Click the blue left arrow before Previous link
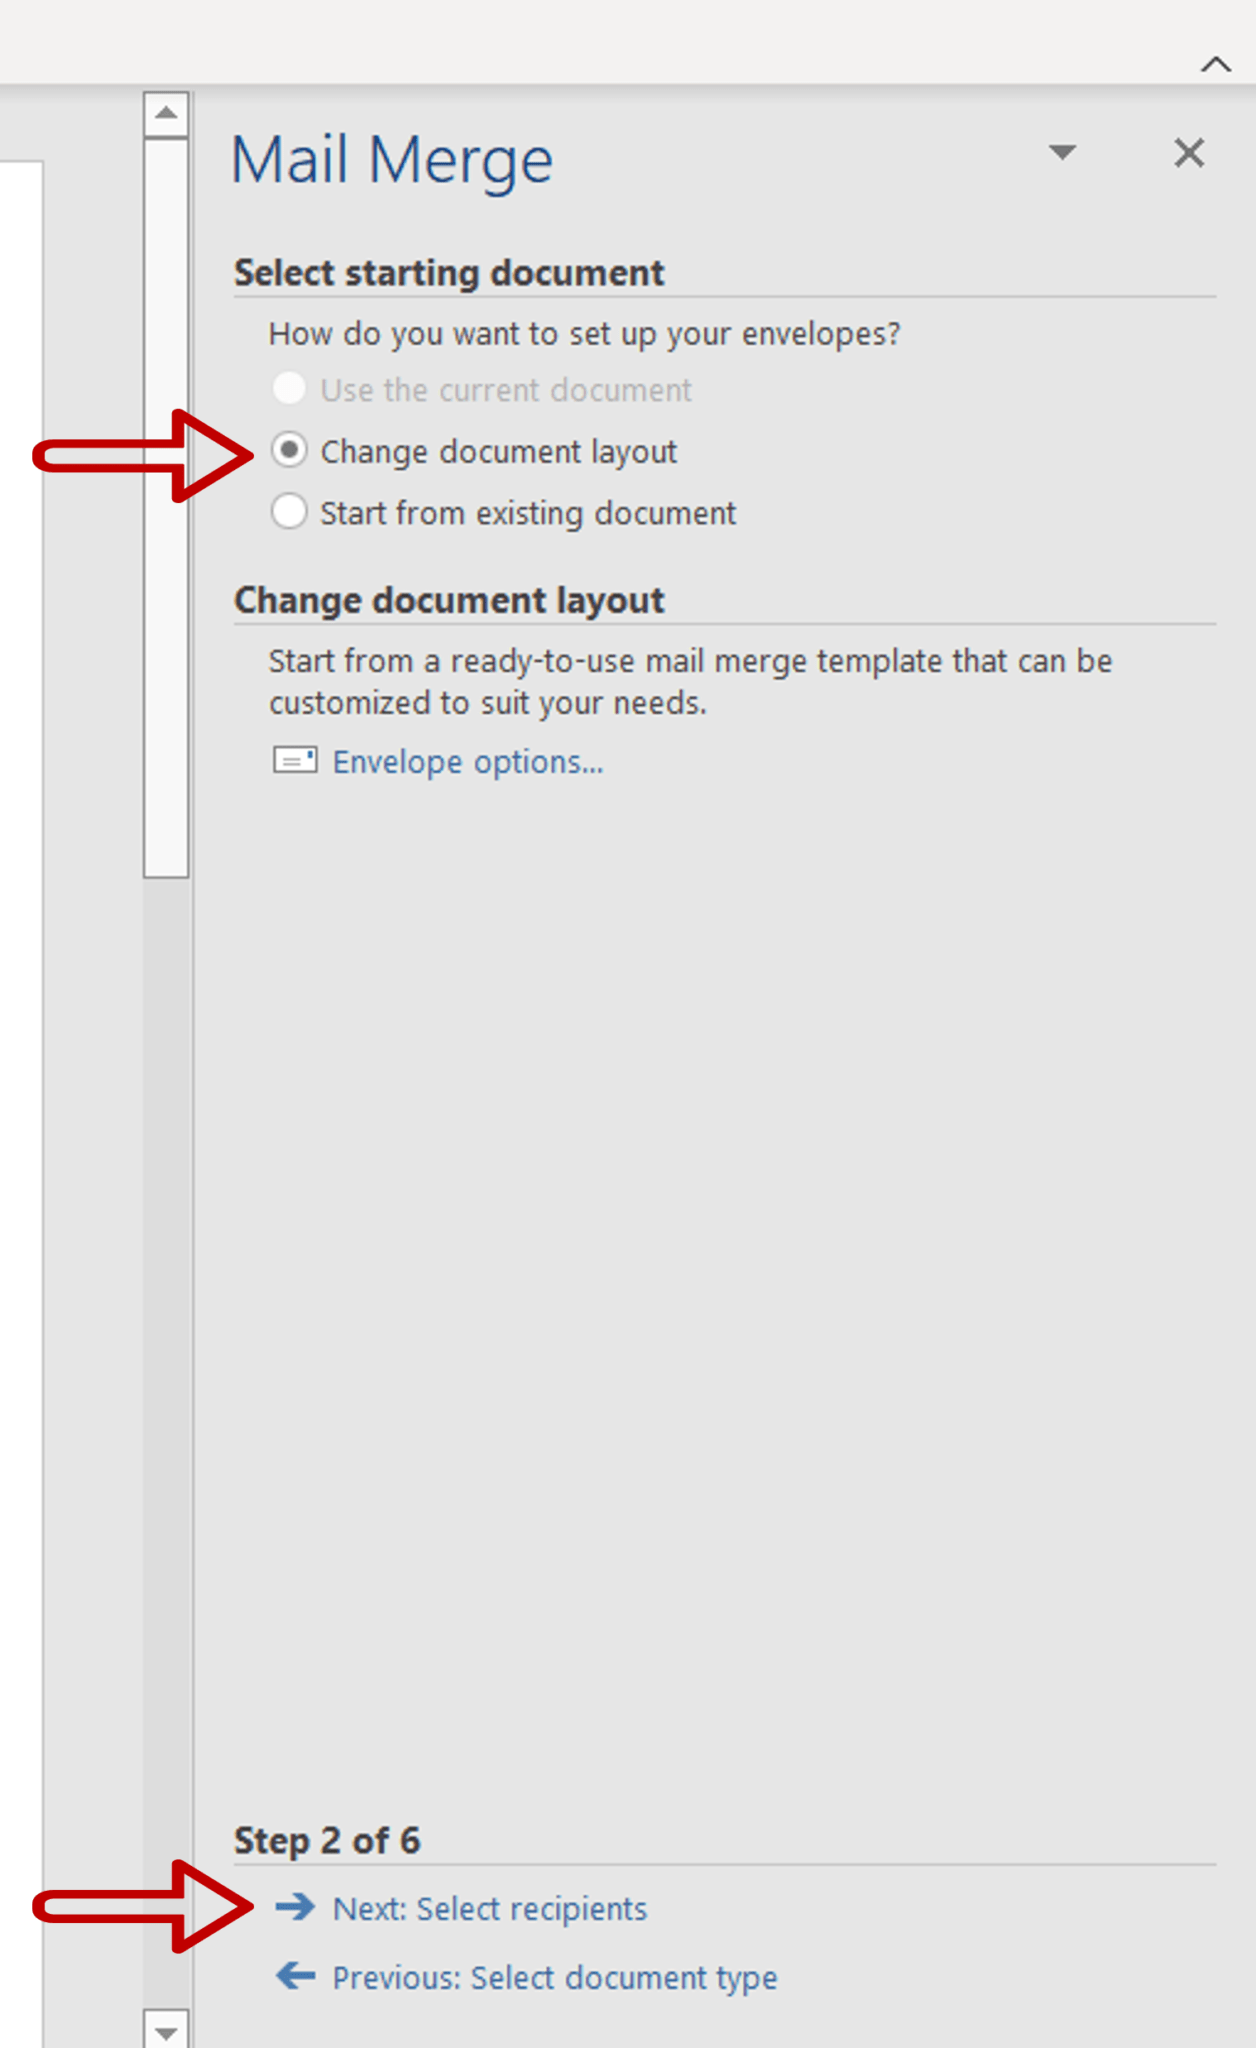 (x=295, y=1977)
